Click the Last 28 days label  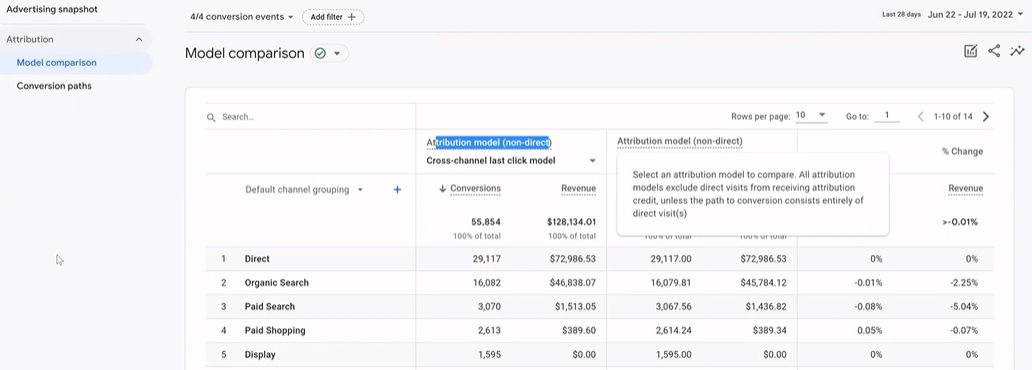901,14
